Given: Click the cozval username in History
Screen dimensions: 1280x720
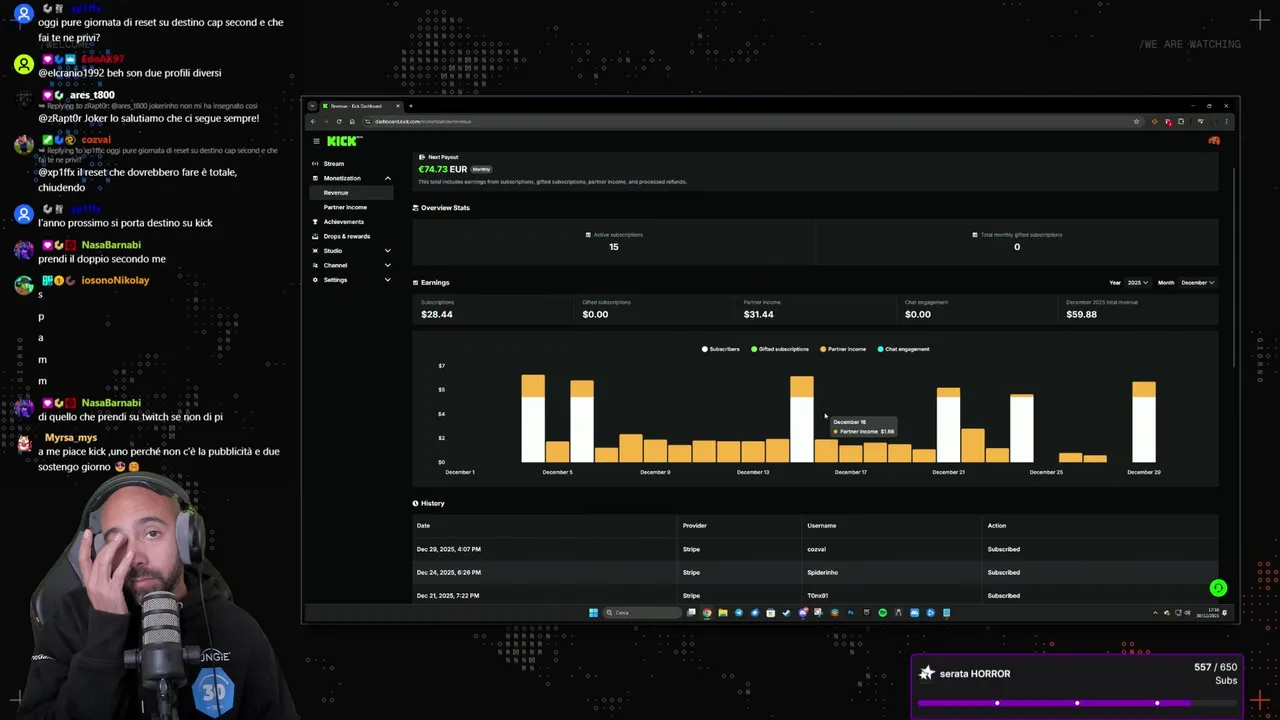Looking at the screenshot, I should click(x=816, y=549).
